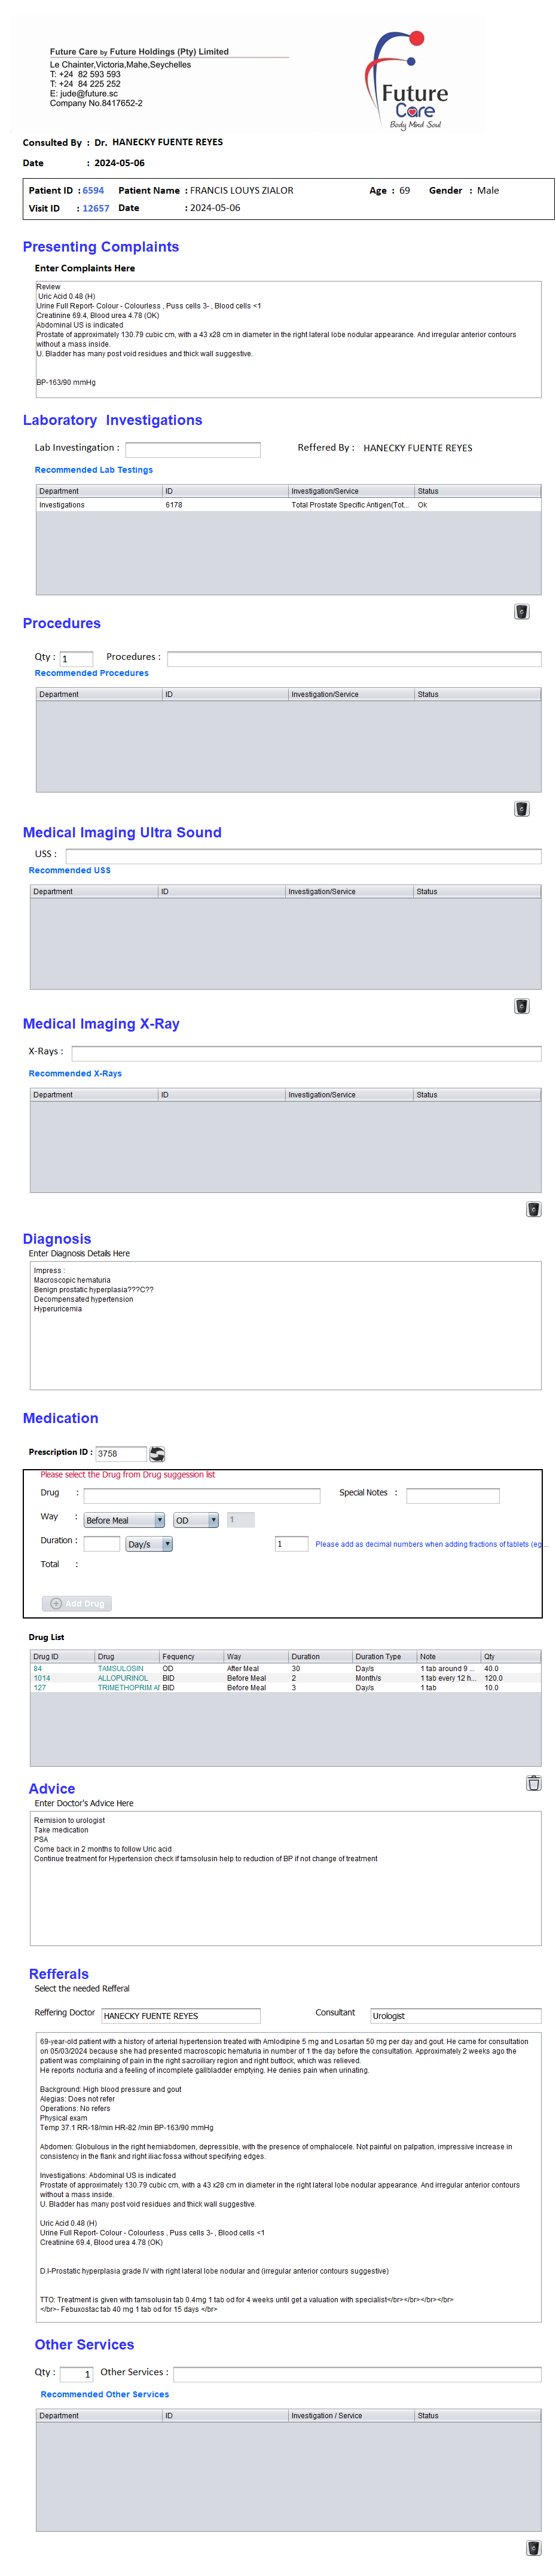This screenshot has width=556, height=2576.
Task: Click delete icon below Other Services table
Action: (533, 2548)
